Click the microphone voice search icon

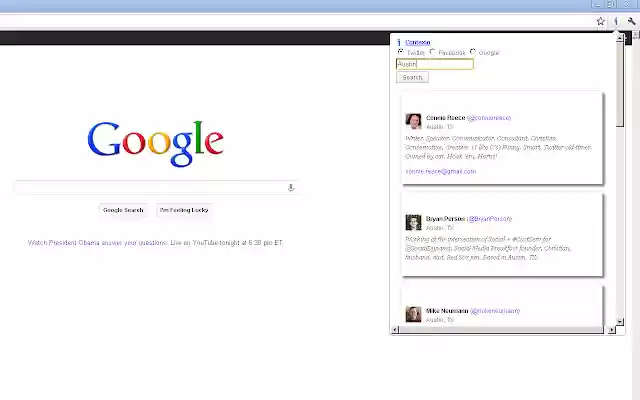click(x=291, y=188)
